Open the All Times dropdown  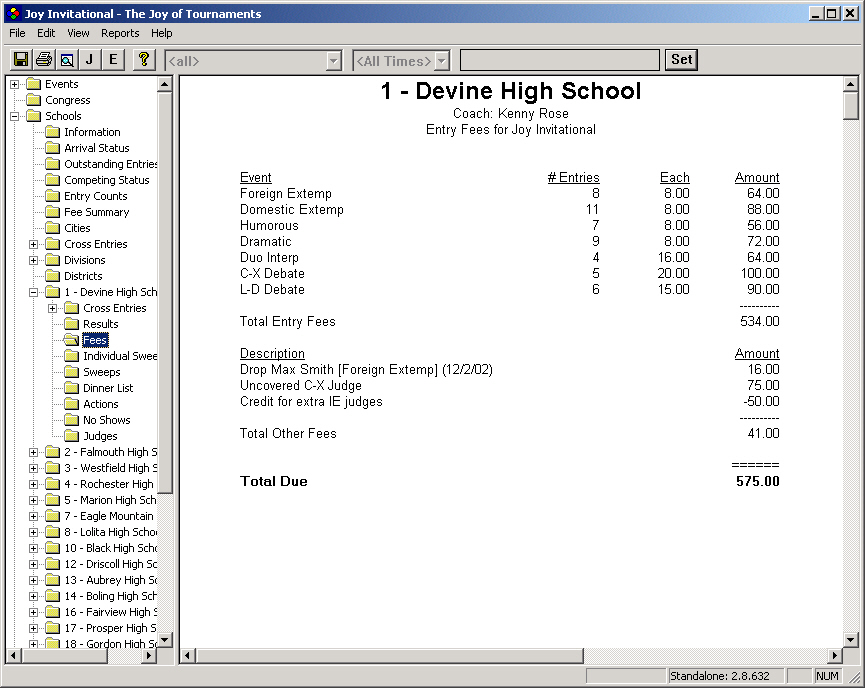pyautogui.click(x=441, y=61)
